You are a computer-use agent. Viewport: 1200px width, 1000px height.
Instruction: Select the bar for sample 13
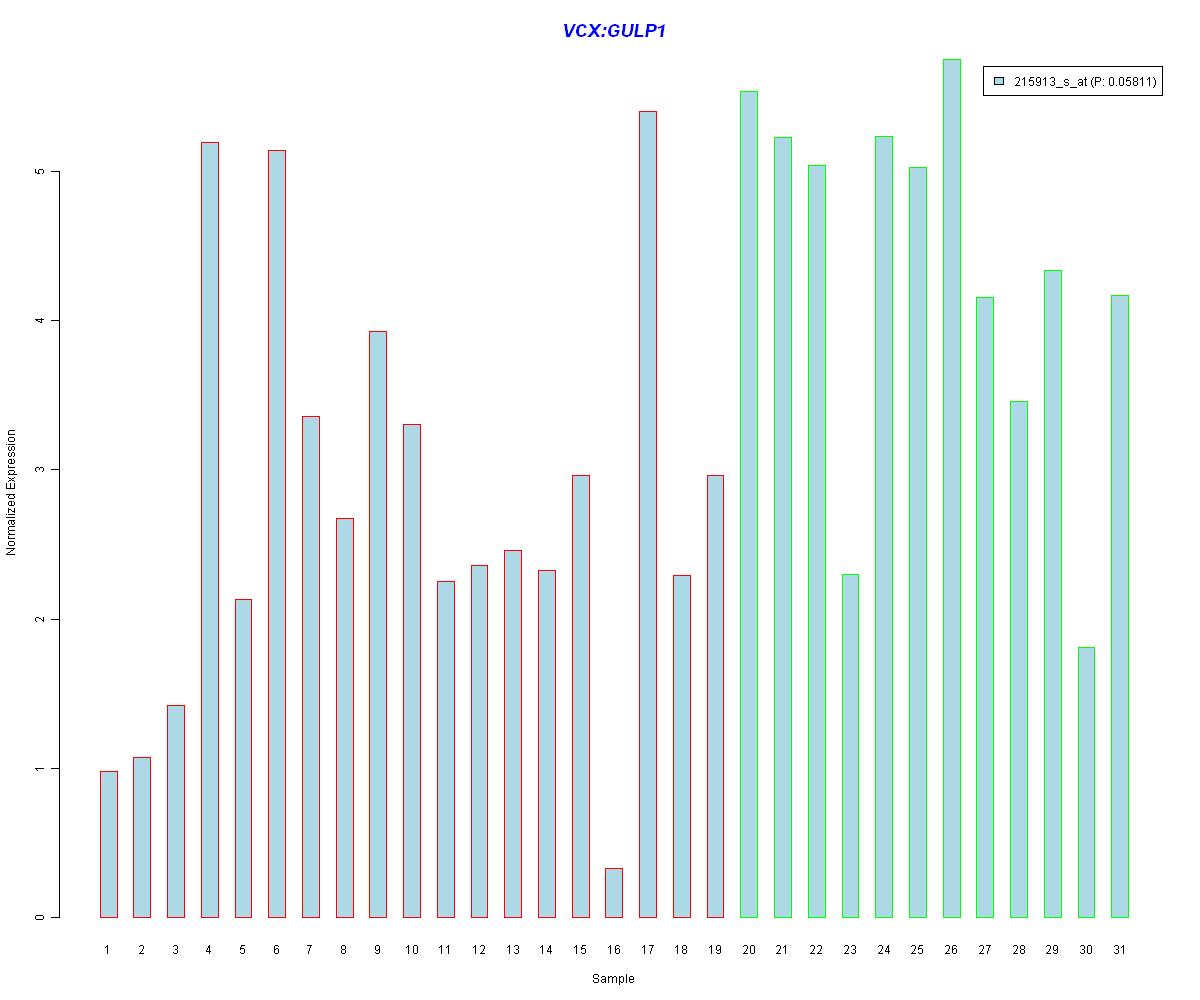coord(513,734)
